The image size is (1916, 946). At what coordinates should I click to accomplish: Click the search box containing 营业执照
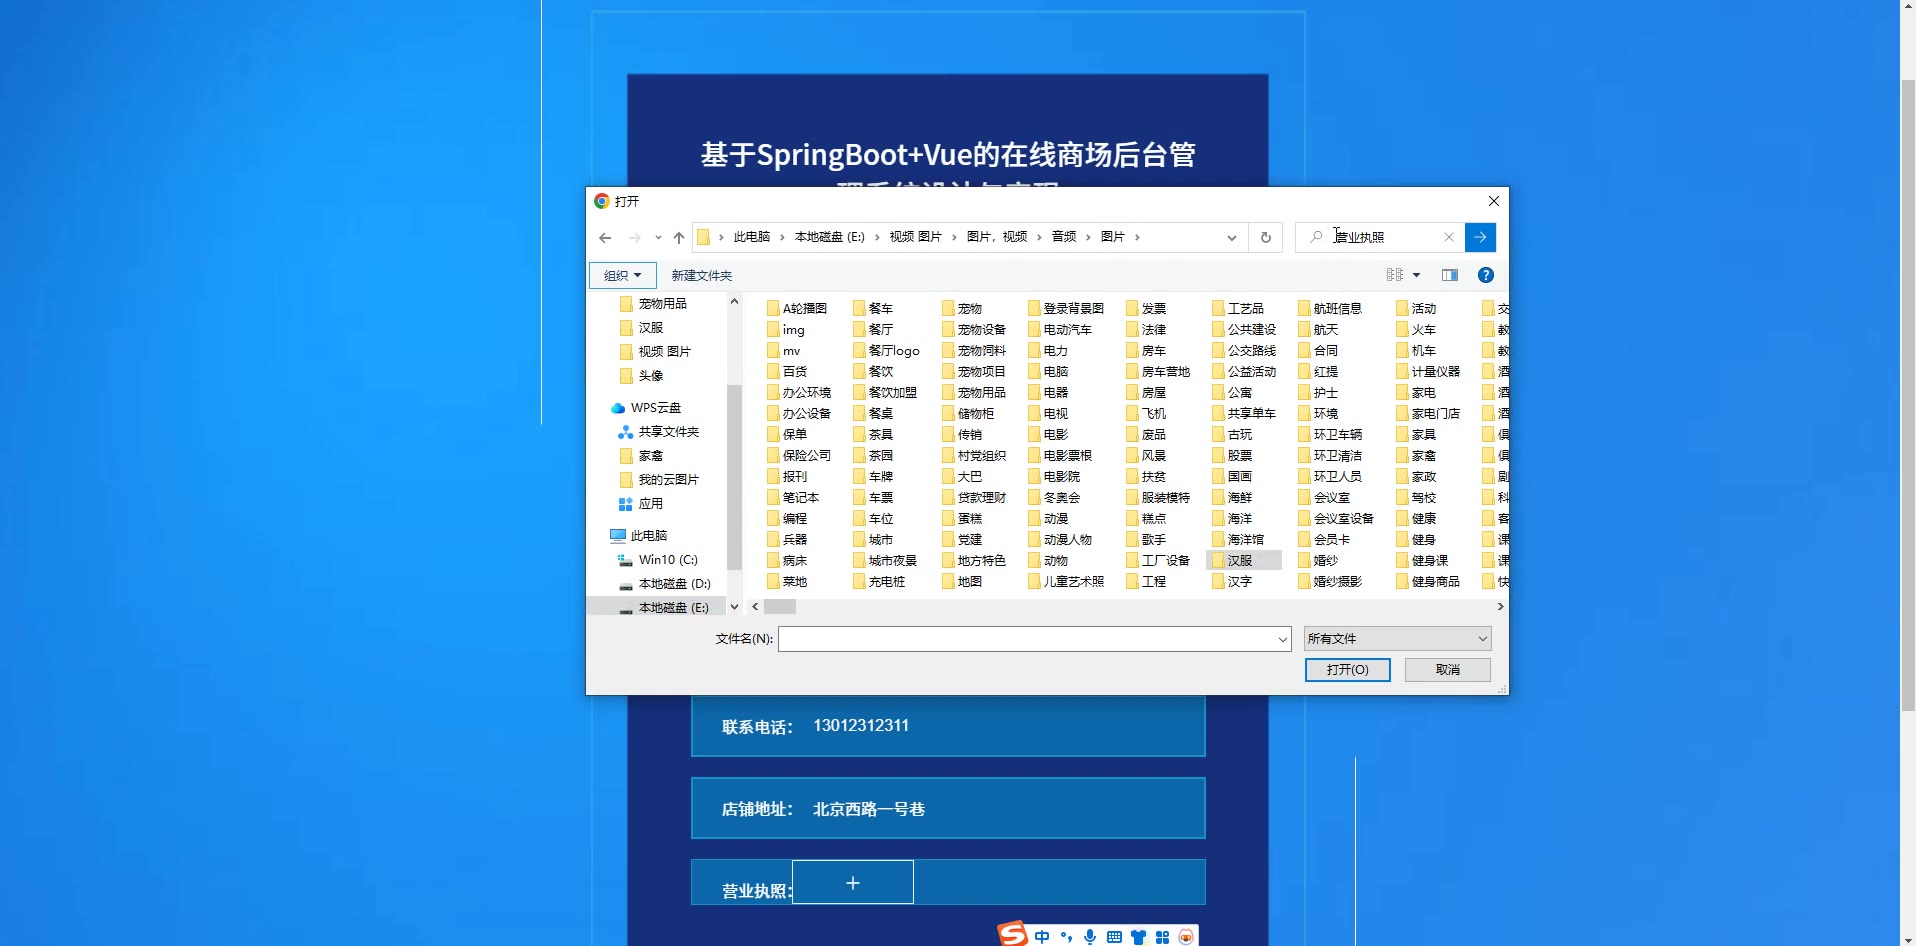tap(1380, 237)
